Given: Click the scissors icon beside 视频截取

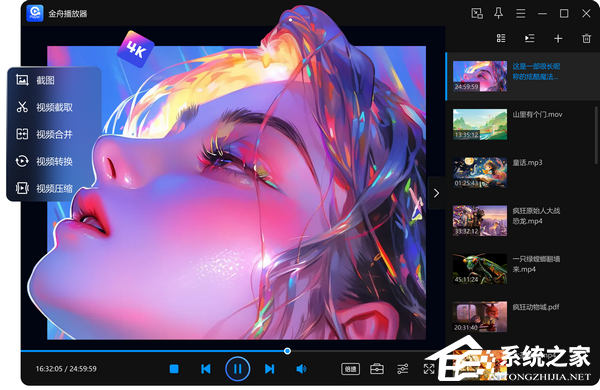Looking at the screenshot, I should [22, 107].
